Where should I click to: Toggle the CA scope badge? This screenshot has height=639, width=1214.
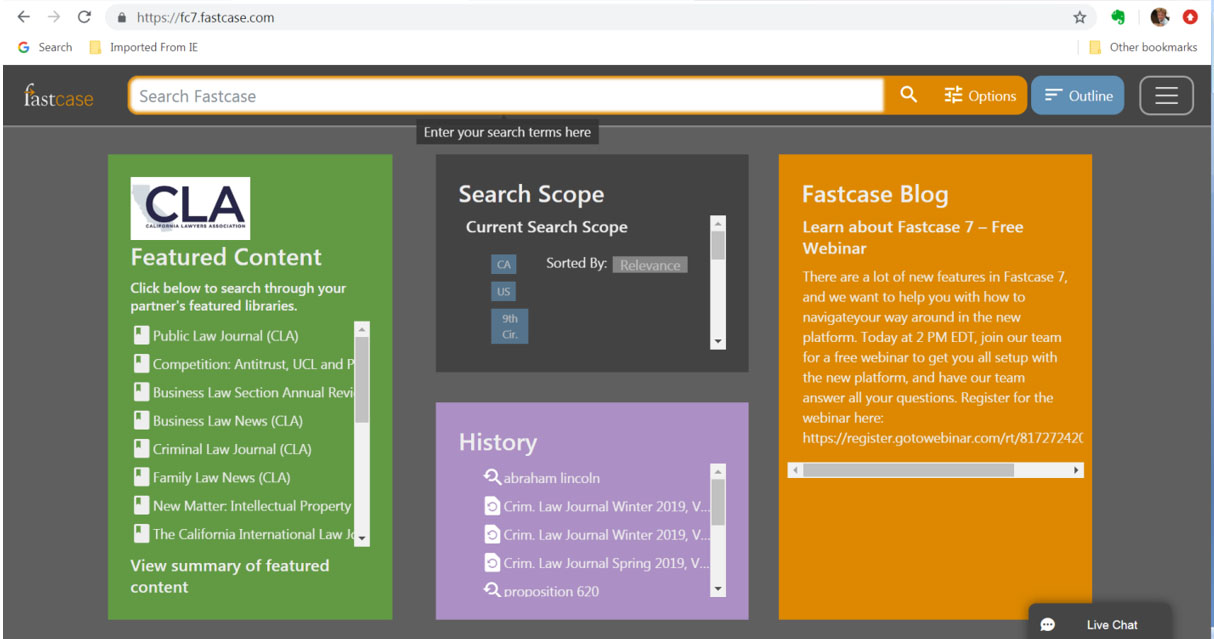pos(503,264)
